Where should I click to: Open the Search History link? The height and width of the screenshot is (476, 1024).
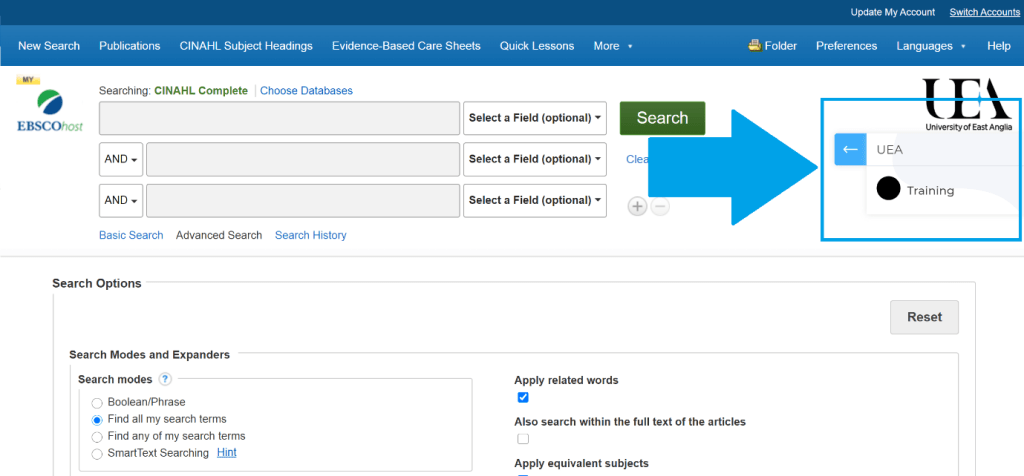click(x=310, y=235)
